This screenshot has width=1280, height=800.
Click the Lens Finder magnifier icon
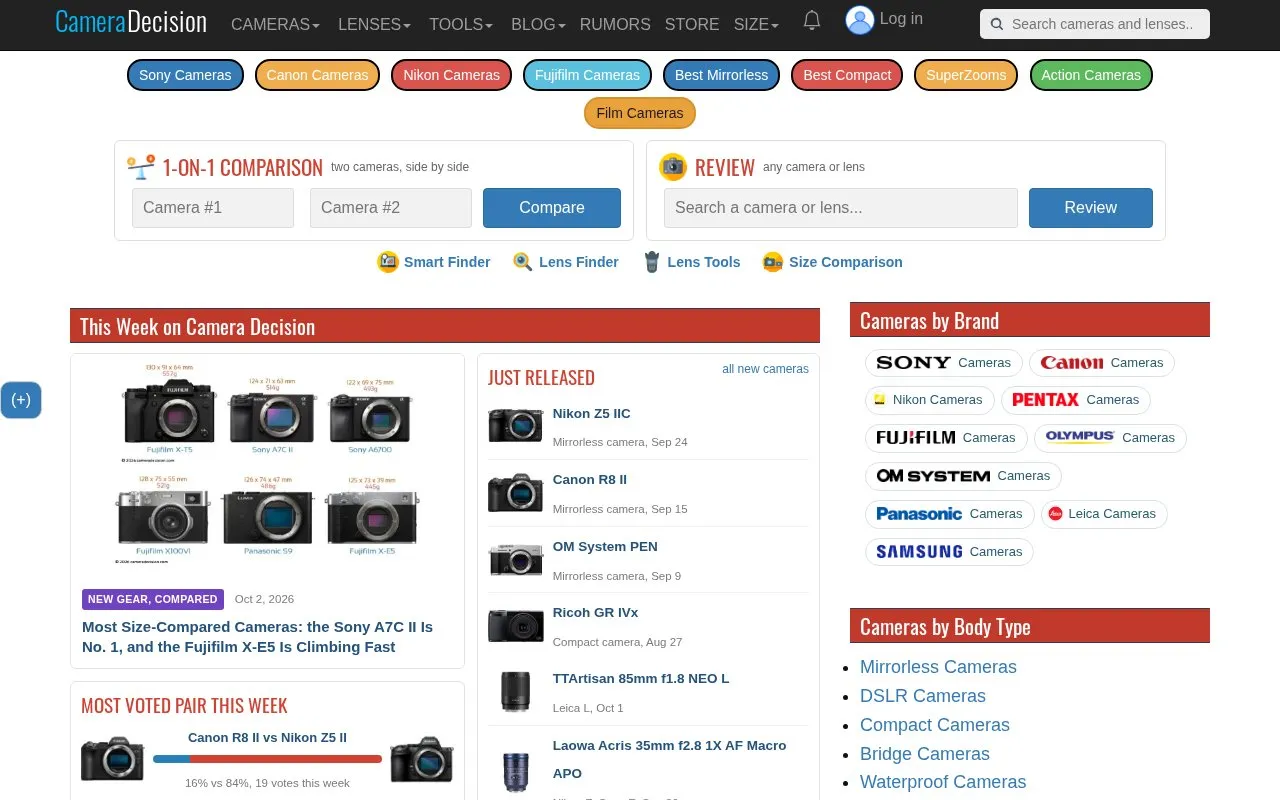(x=523, y=262)
